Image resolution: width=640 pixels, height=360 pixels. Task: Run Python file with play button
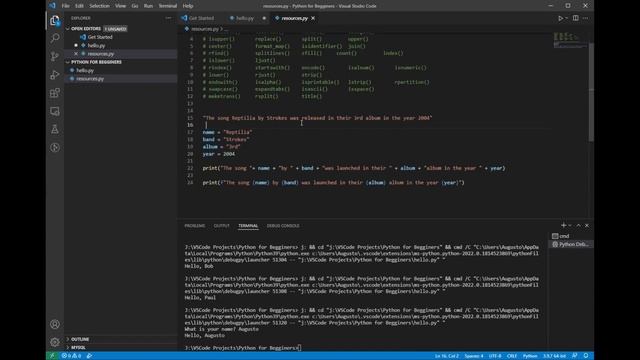point(560,18)
